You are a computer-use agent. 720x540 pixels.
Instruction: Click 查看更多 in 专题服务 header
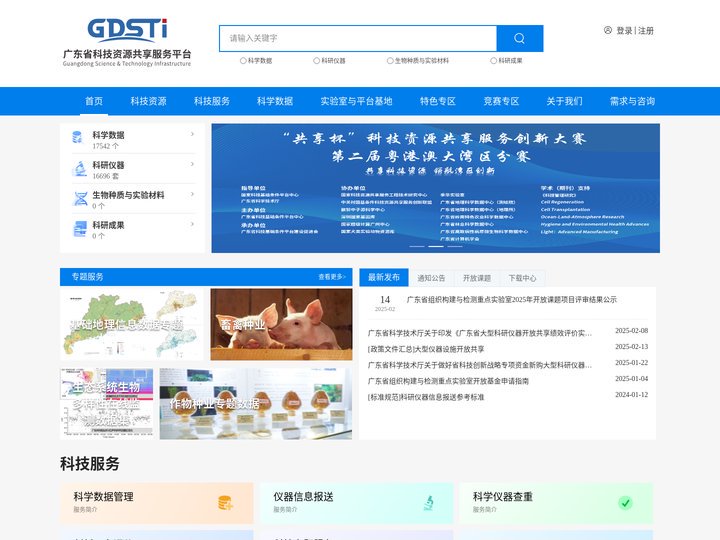click(332, 277)
